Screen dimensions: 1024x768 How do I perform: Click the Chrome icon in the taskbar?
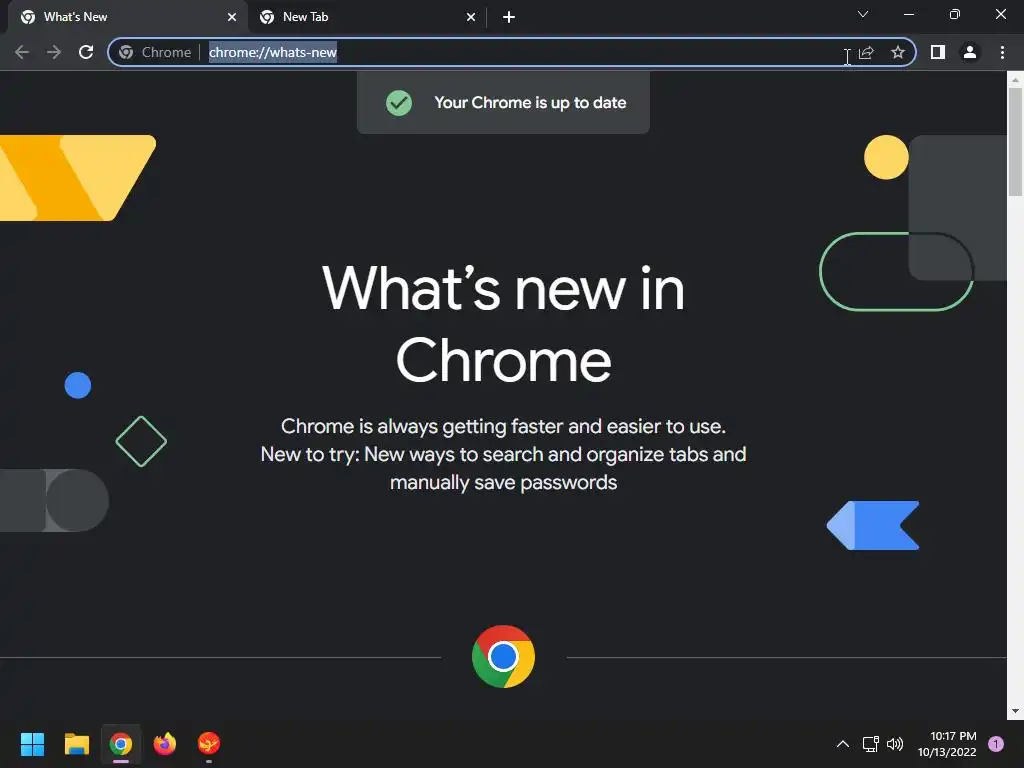[x=121, y=744]
